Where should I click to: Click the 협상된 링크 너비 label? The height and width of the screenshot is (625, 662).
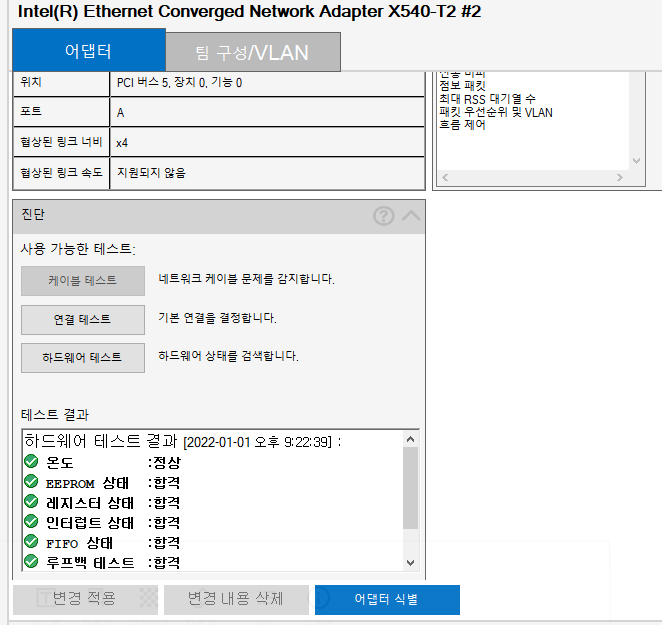pos(62,142)
